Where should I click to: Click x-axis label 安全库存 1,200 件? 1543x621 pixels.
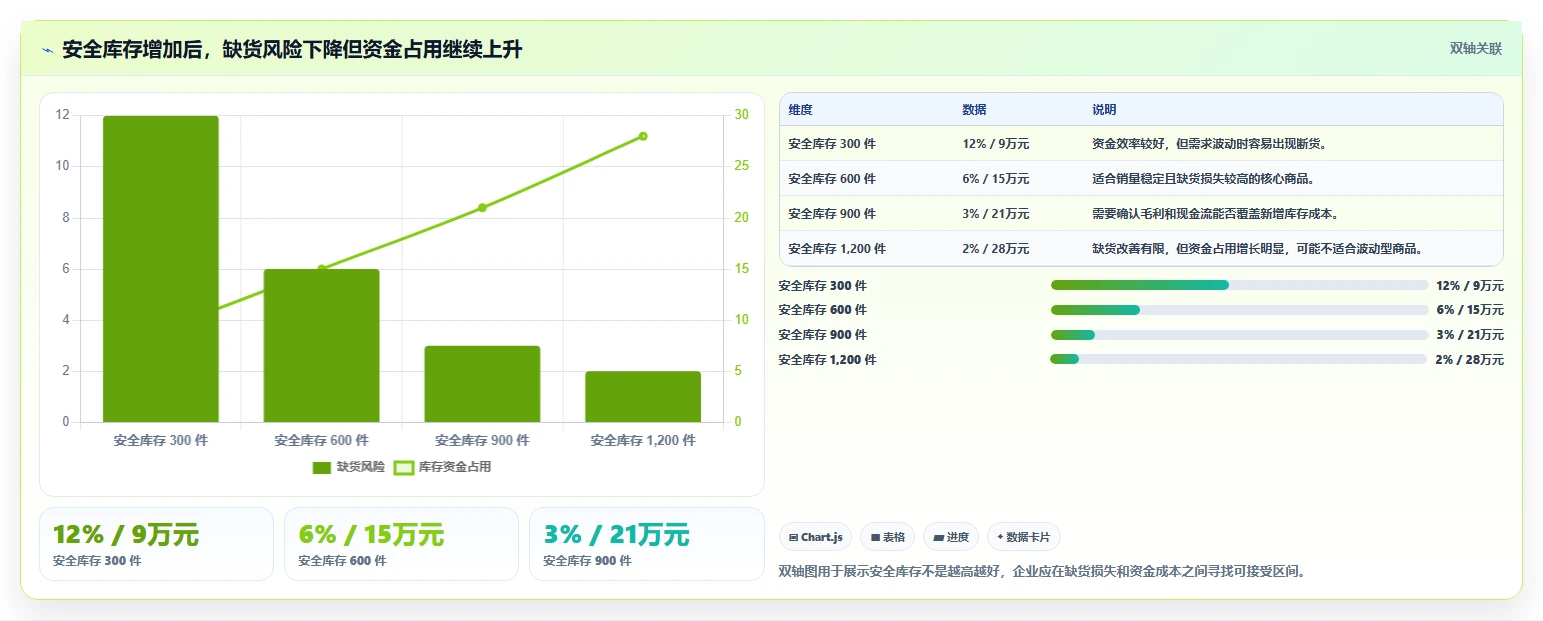pyautogui.click(x=643, y=440)
